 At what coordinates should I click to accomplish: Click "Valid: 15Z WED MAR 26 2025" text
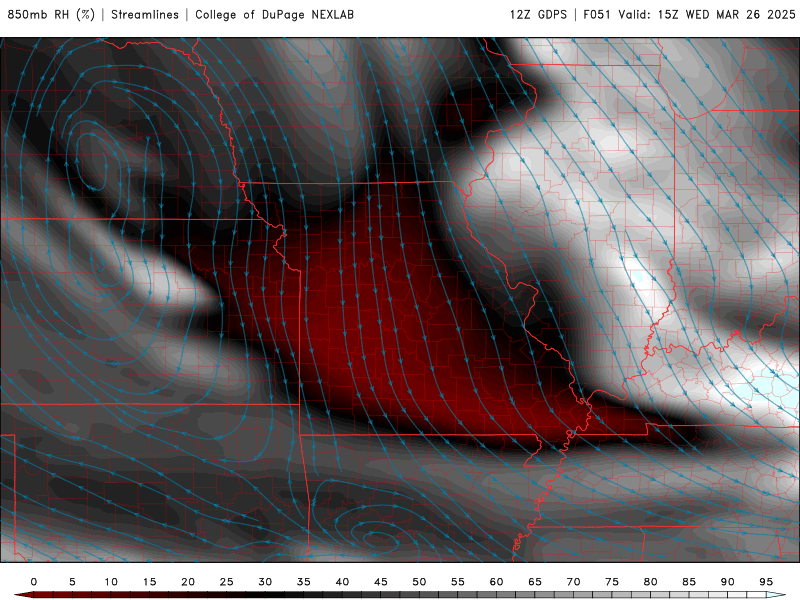(707, 14)
